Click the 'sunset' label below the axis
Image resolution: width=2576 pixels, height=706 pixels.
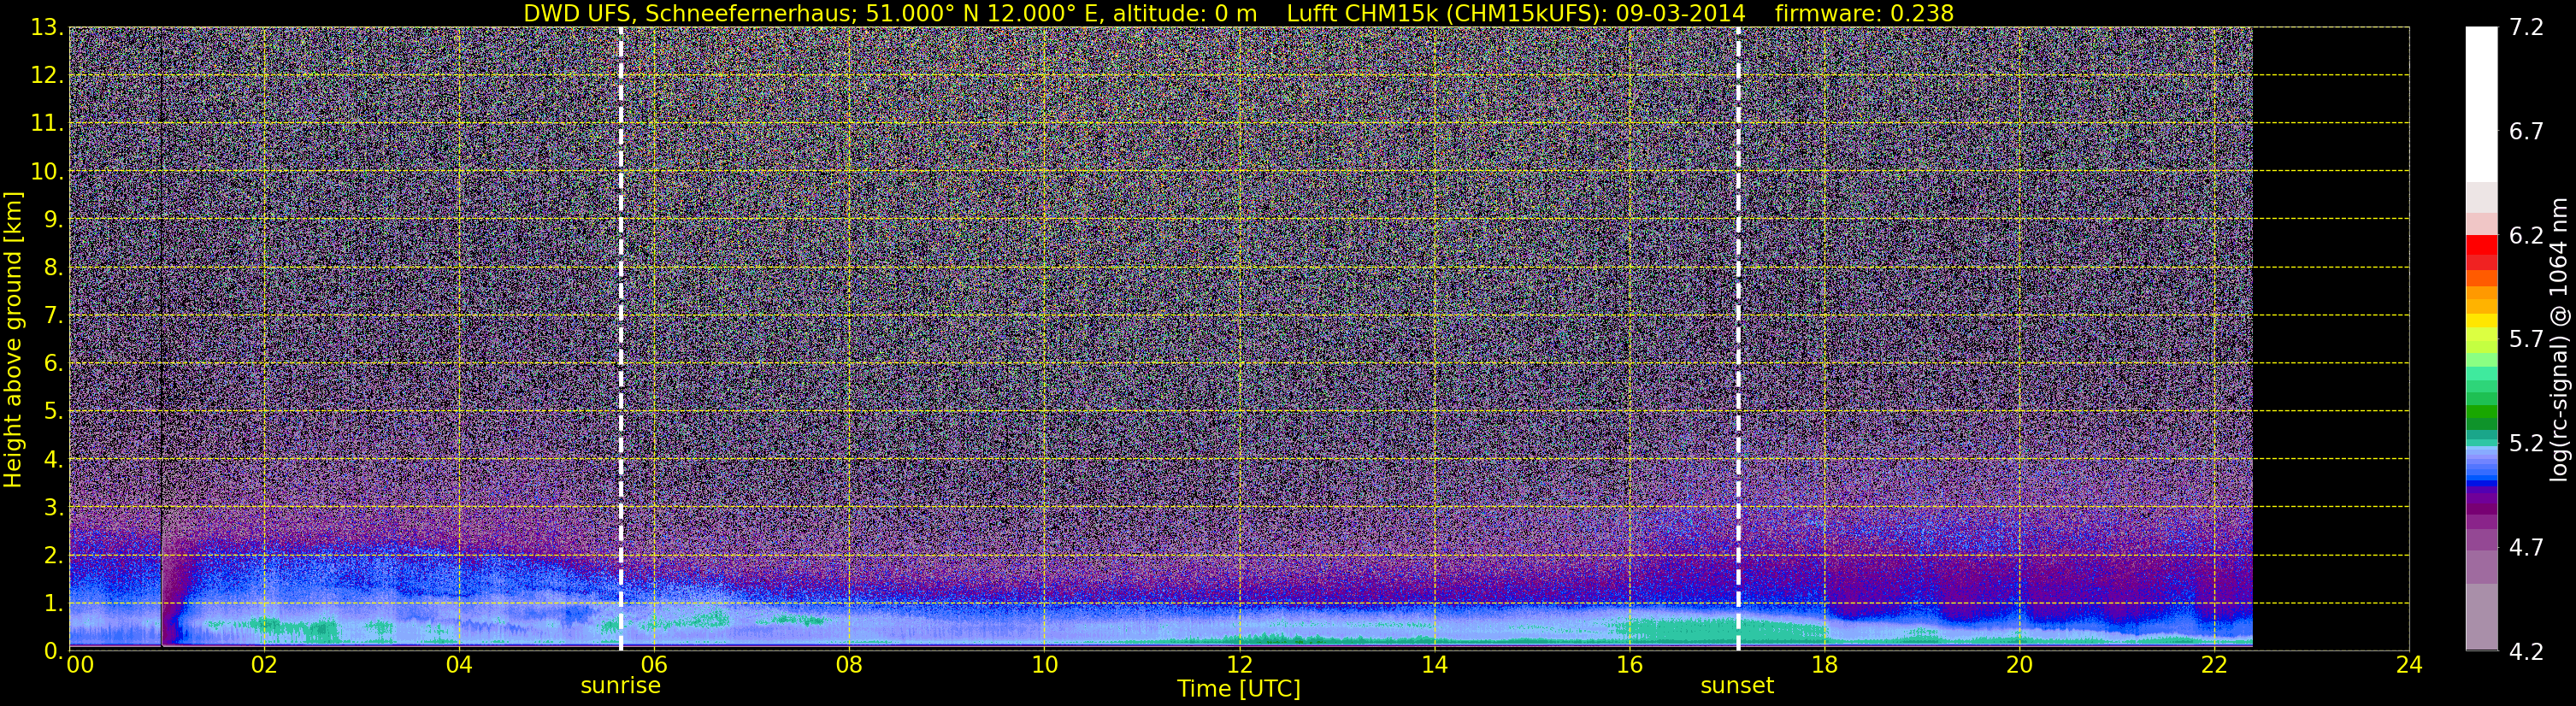(x=1737, y=686)
